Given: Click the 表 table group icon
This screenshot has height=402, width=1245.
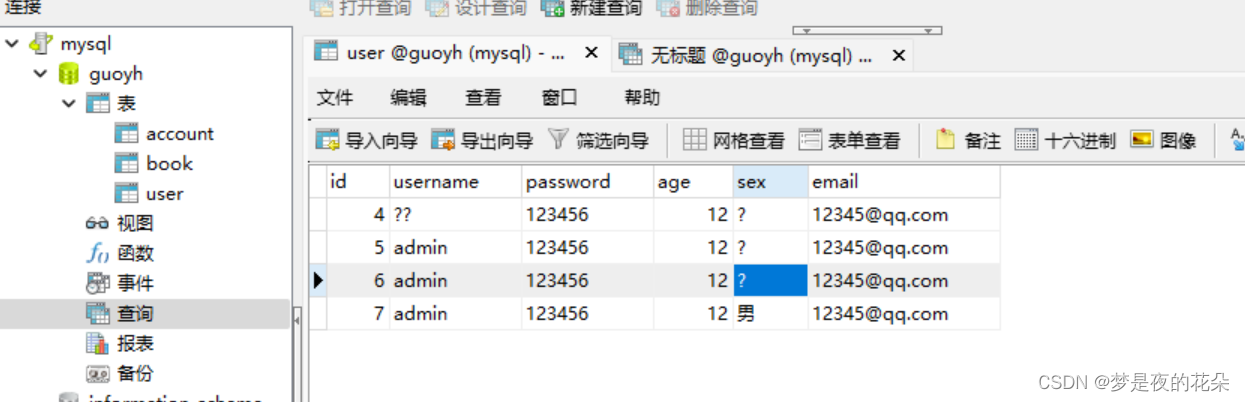Looking at the screenshot, I should point(98,104).
